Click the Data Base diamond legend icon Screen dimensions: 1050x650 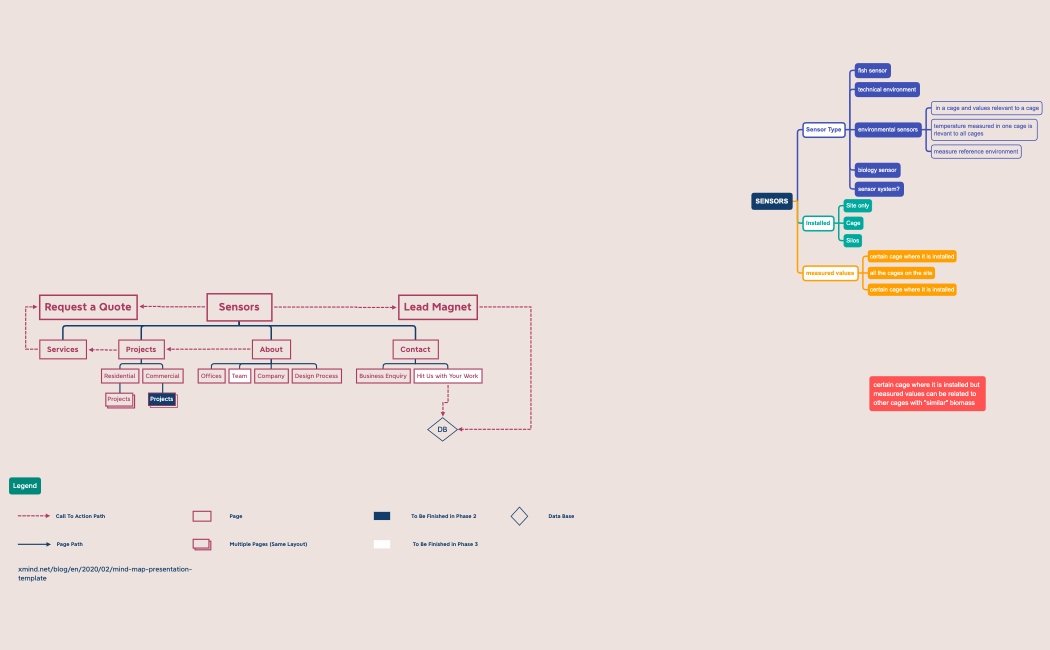pos(519,516)
